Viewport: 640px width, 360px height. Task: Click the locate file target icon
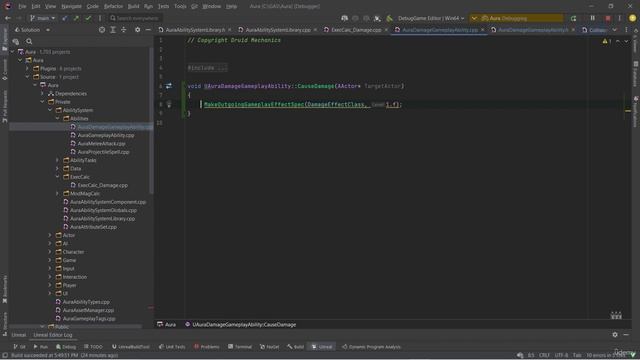click(x=102, y=30)
